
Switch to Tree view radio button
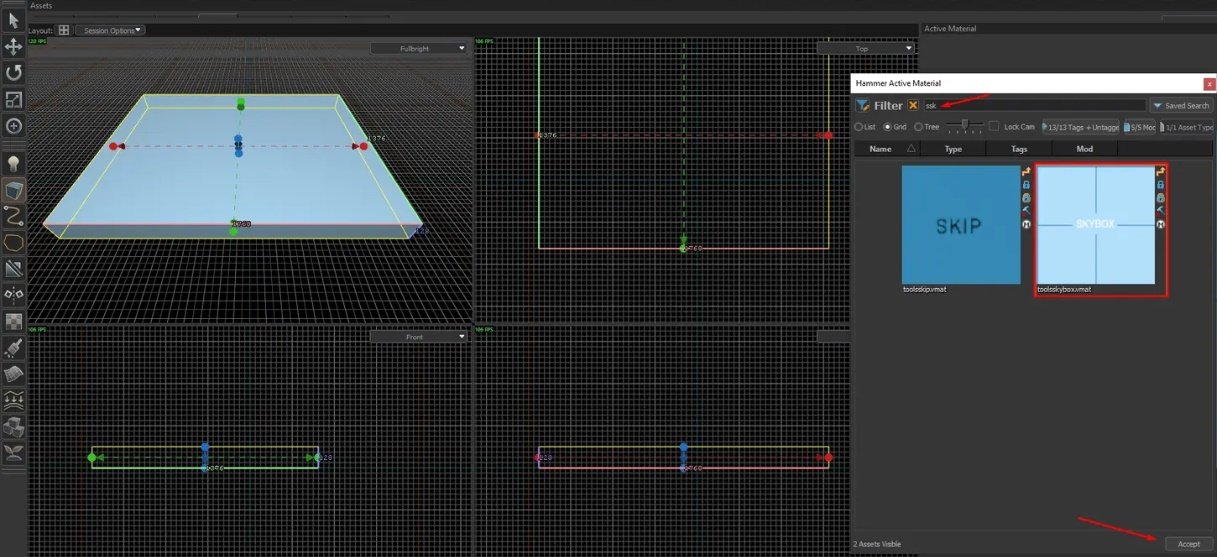tap(918, 127)
